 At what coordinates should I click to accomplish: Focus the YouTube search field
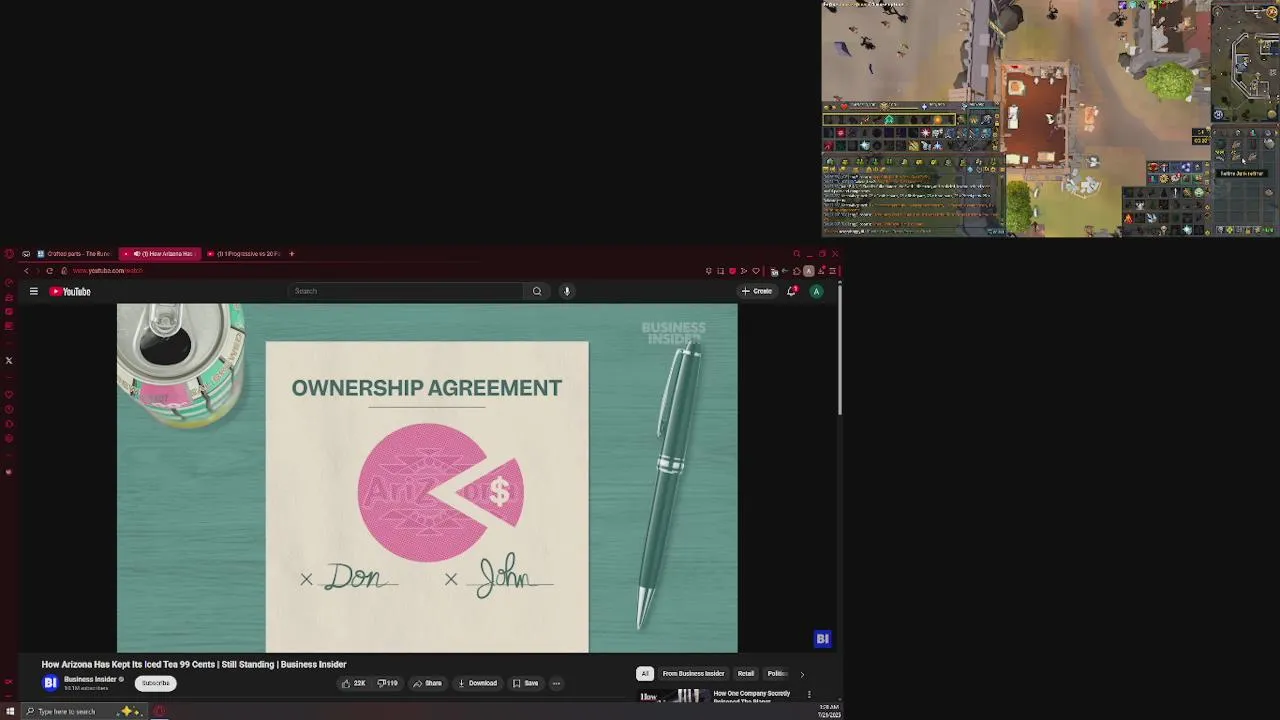coord(406,291)
